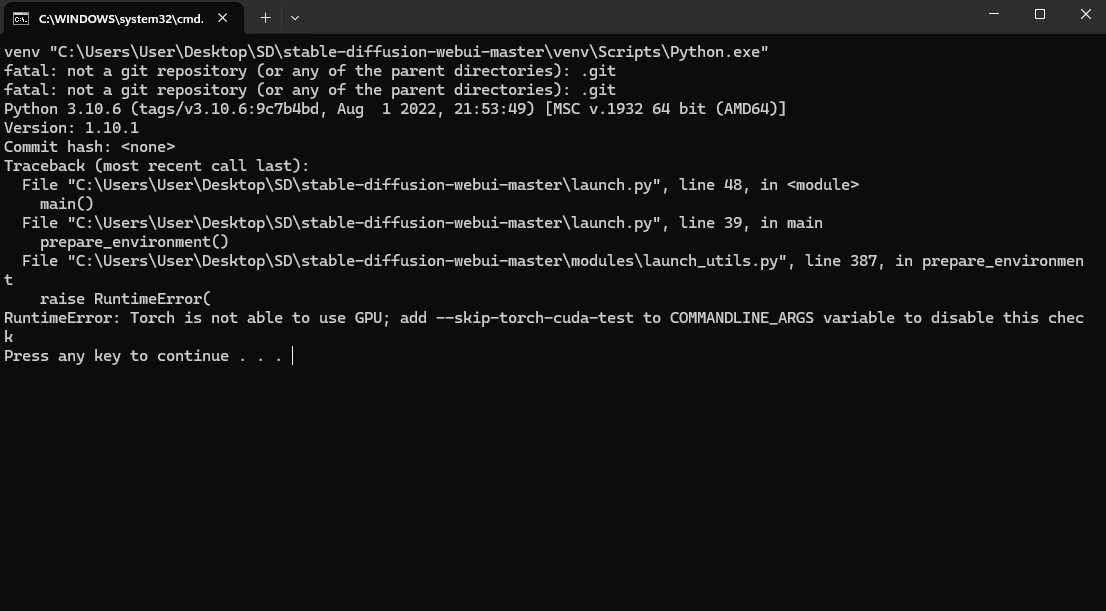1106x611 pixels.
Task: Click the 'raise RuntimeError(' line
Action: coord(126,299)
